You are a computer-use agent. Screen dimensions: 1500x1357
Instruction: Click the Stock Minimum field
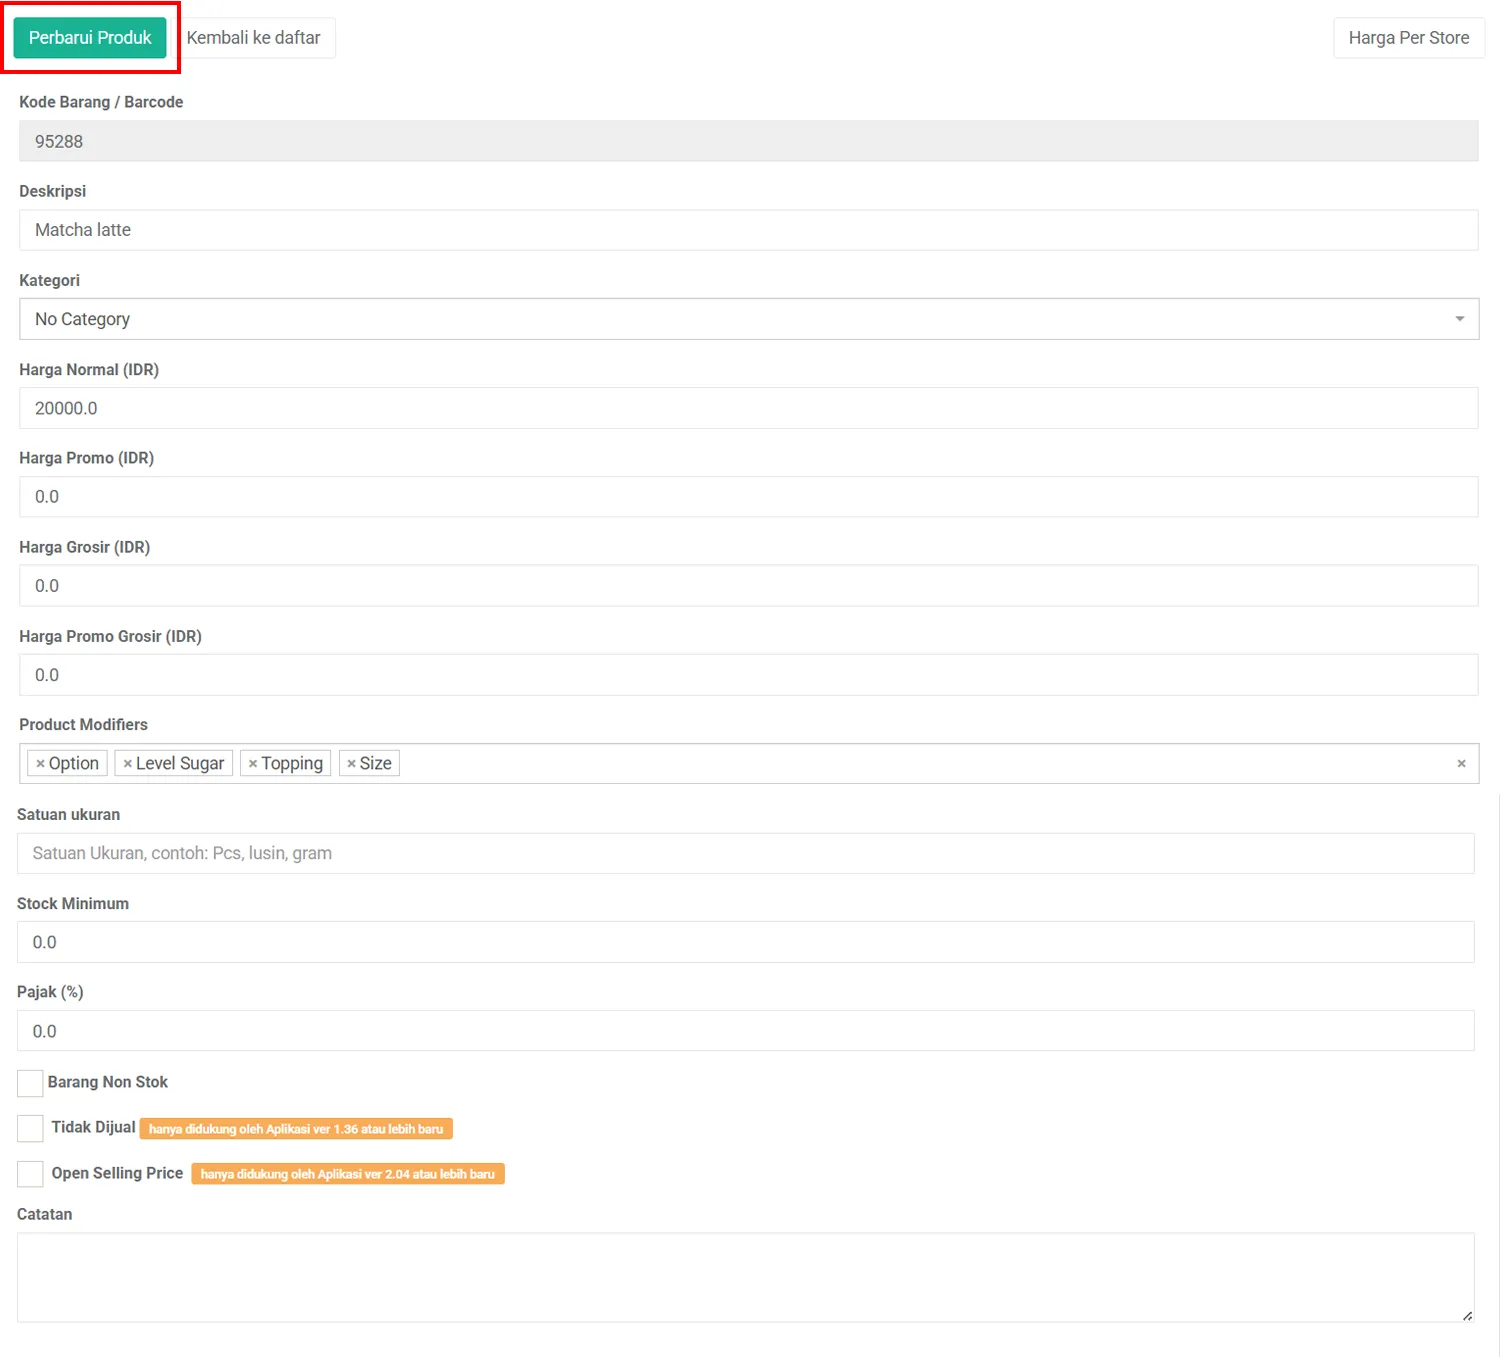tap(745, 942)
